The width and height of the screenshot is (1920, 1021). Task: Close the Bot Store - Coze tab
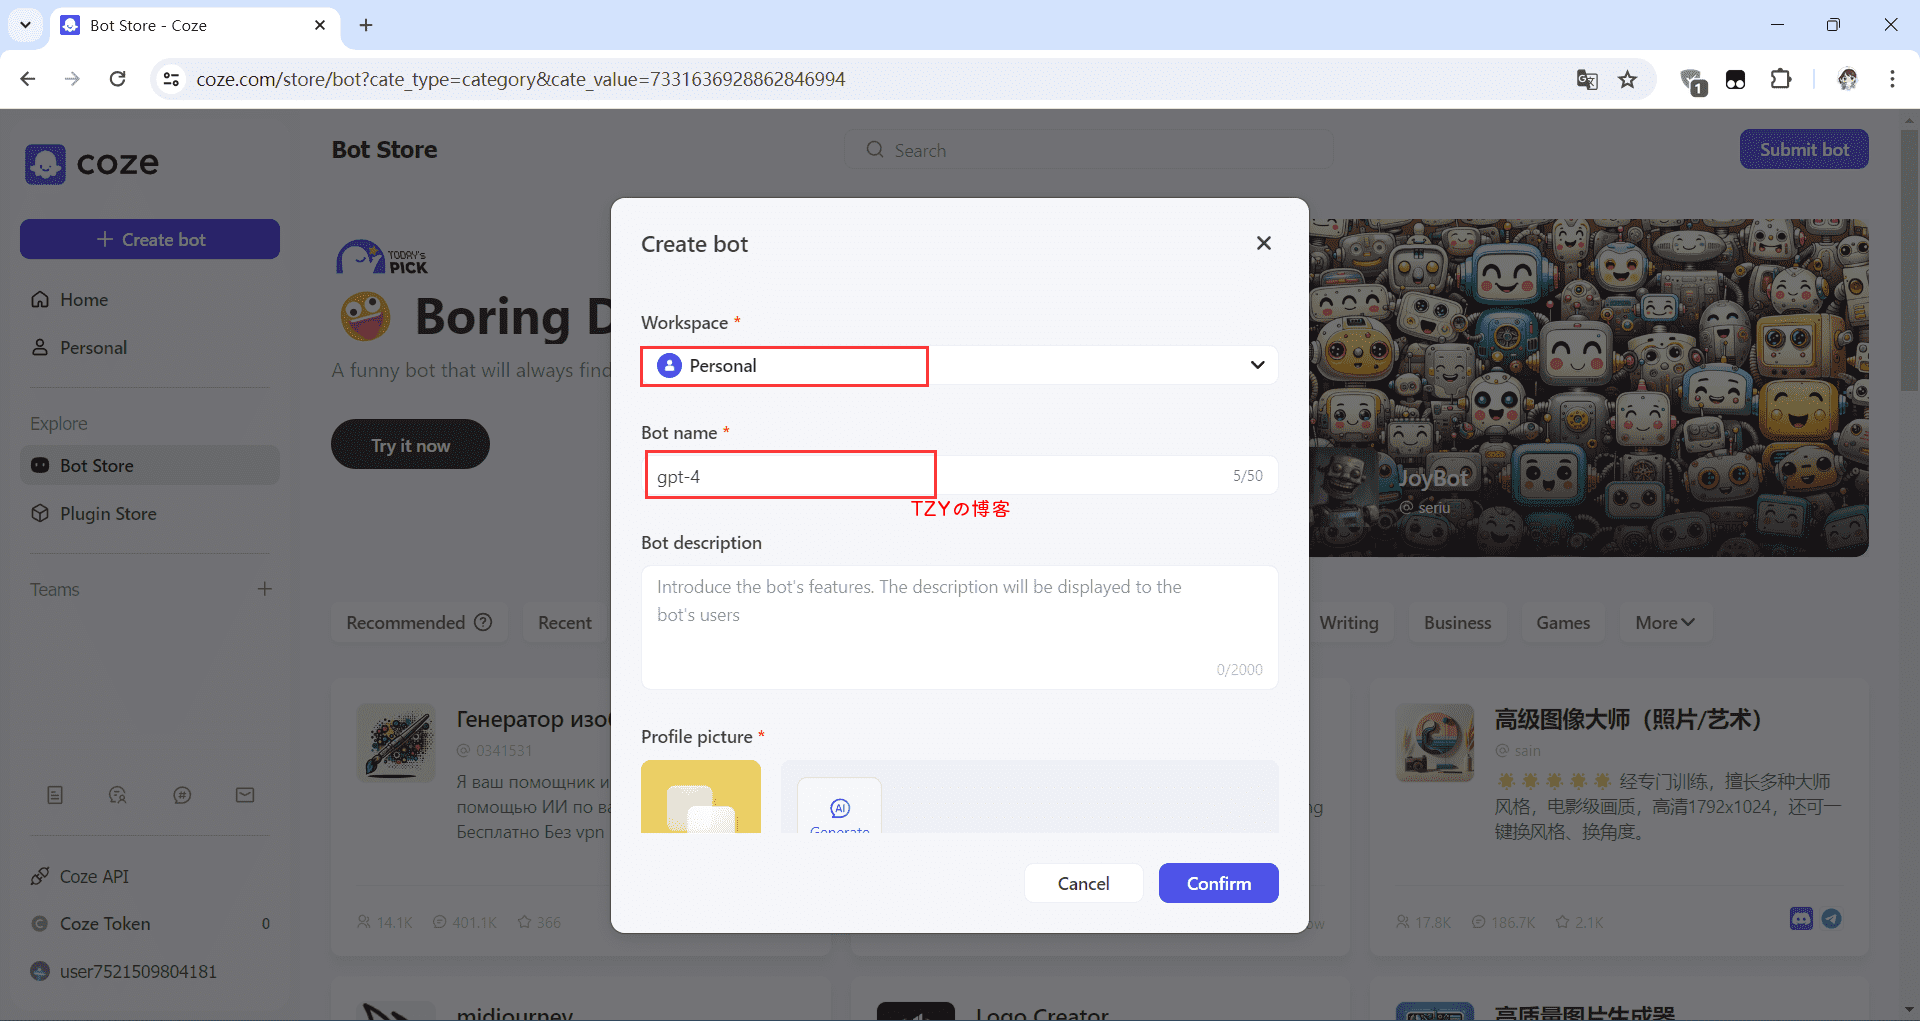tap(320, 25)
